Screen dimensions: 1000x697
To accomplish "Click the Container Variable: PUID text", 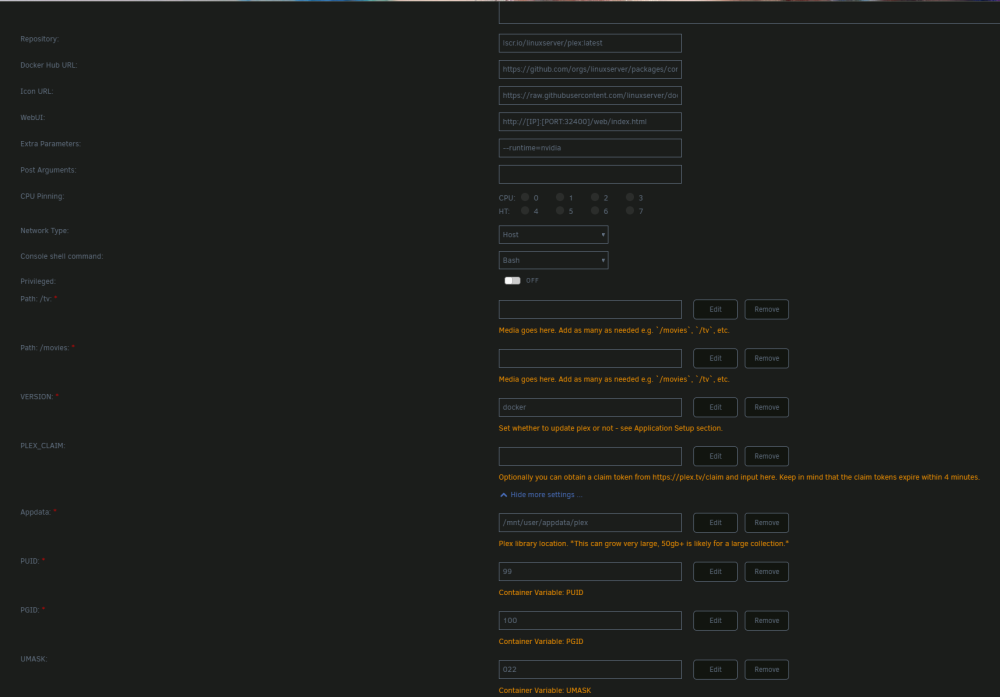I will [541, 593].
